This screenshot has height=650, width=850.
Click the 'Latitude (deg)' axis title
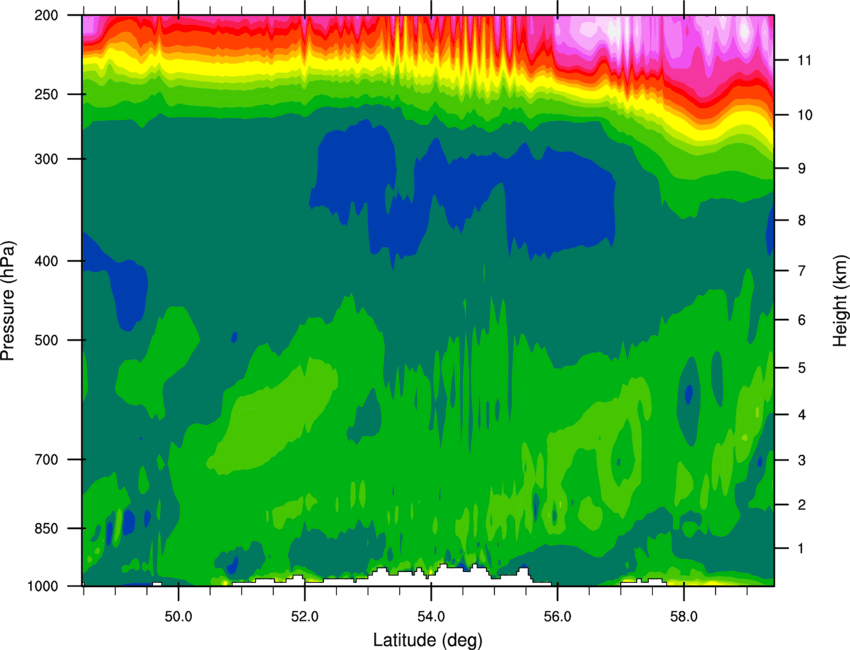[428, 640]
